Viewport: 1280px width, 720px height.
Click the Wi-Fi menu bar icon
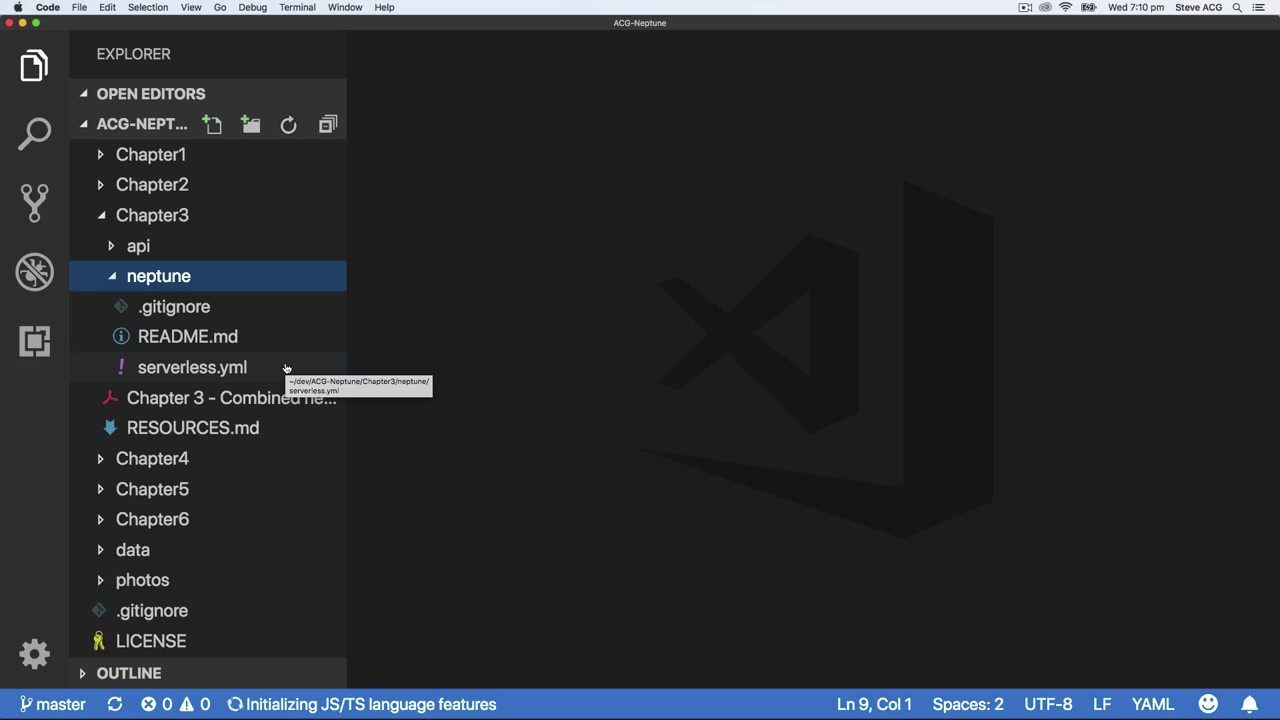[x=1066, y=7]
